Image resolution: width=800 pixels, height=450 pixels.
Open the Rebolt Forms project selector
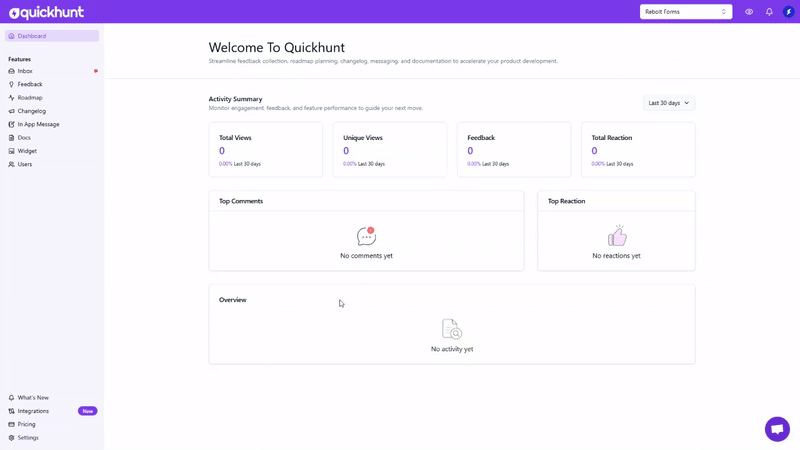click(x=686, y=12)
